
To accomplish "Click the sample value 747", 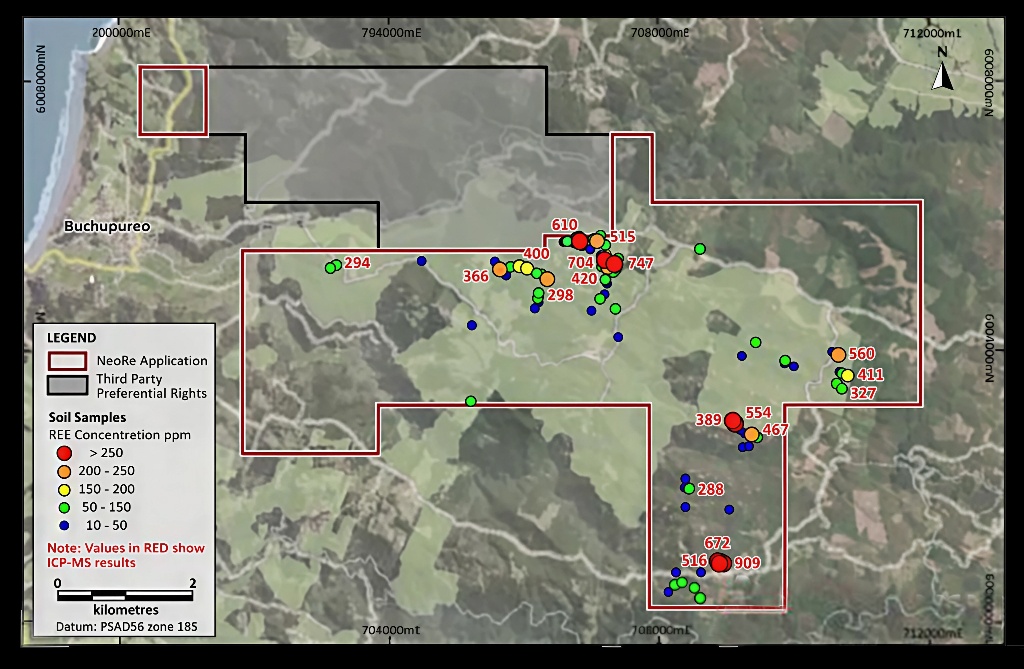I will pos(641,263).
